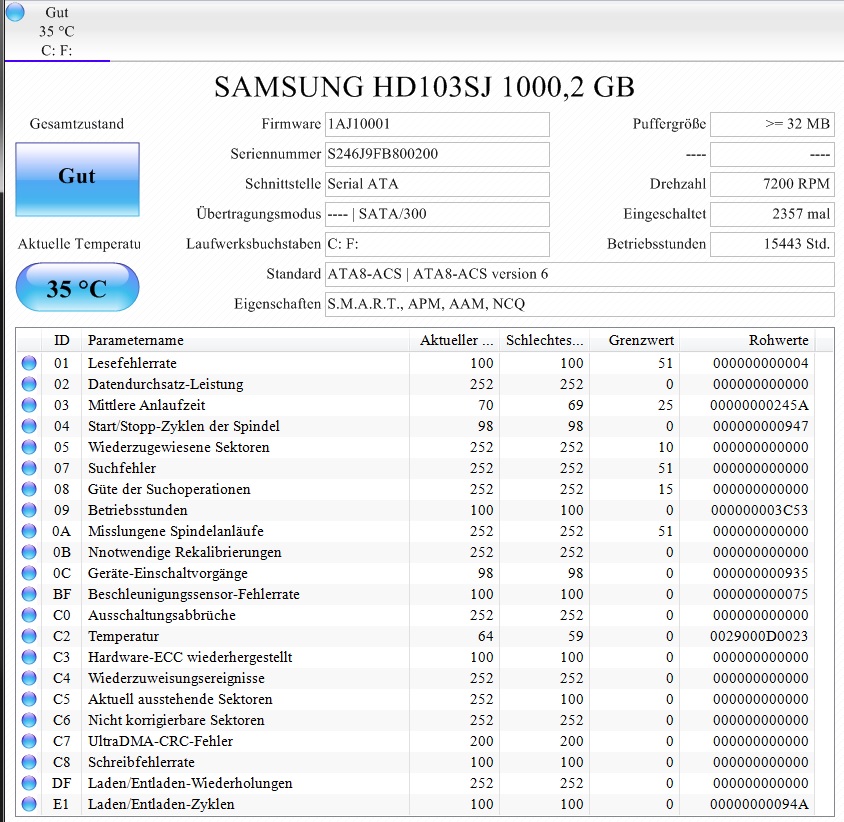Click the Seriennummer field S246J9FB800200
This screenshot has height=822, width=844.
click(437, 154)
